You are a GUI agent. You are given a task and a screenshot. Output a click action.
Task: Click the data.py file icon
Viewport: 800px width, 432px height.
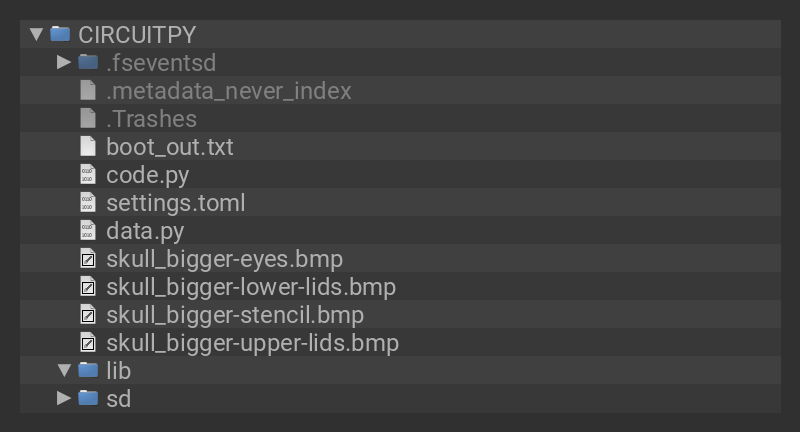(88, 231)
